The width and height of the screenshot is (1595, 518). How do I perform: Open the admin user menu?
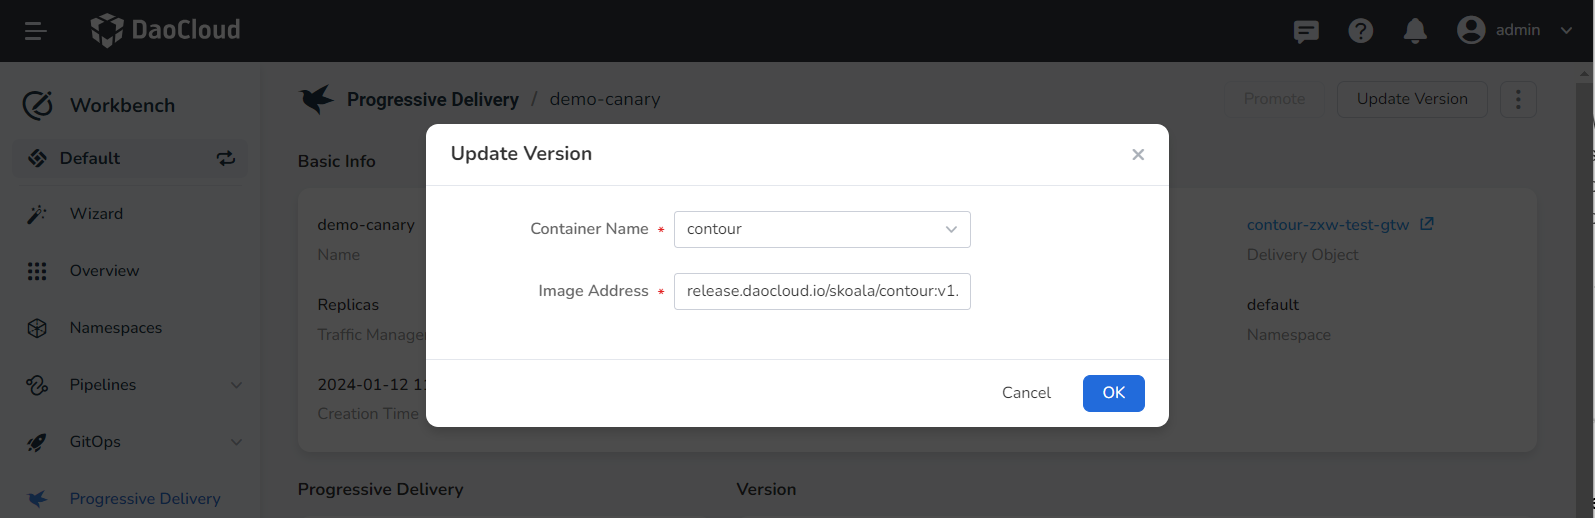[x=1515, y=31]
